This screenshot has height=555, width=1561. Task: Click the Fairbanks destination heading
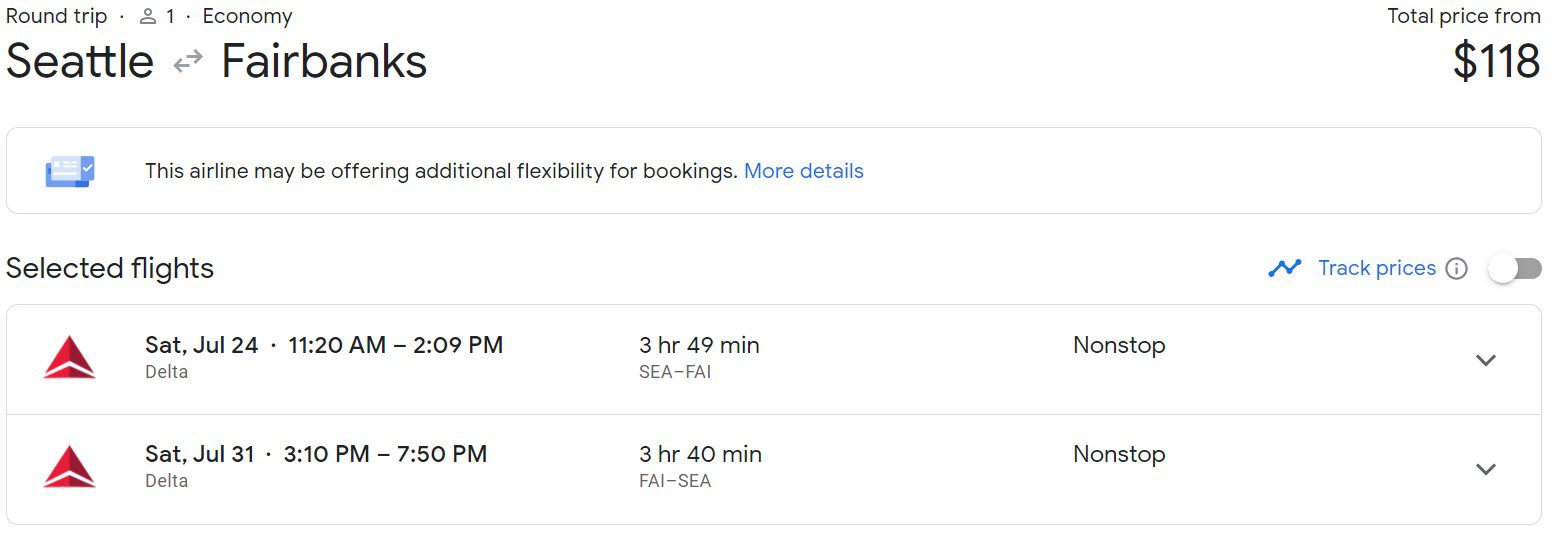[324, 62]
